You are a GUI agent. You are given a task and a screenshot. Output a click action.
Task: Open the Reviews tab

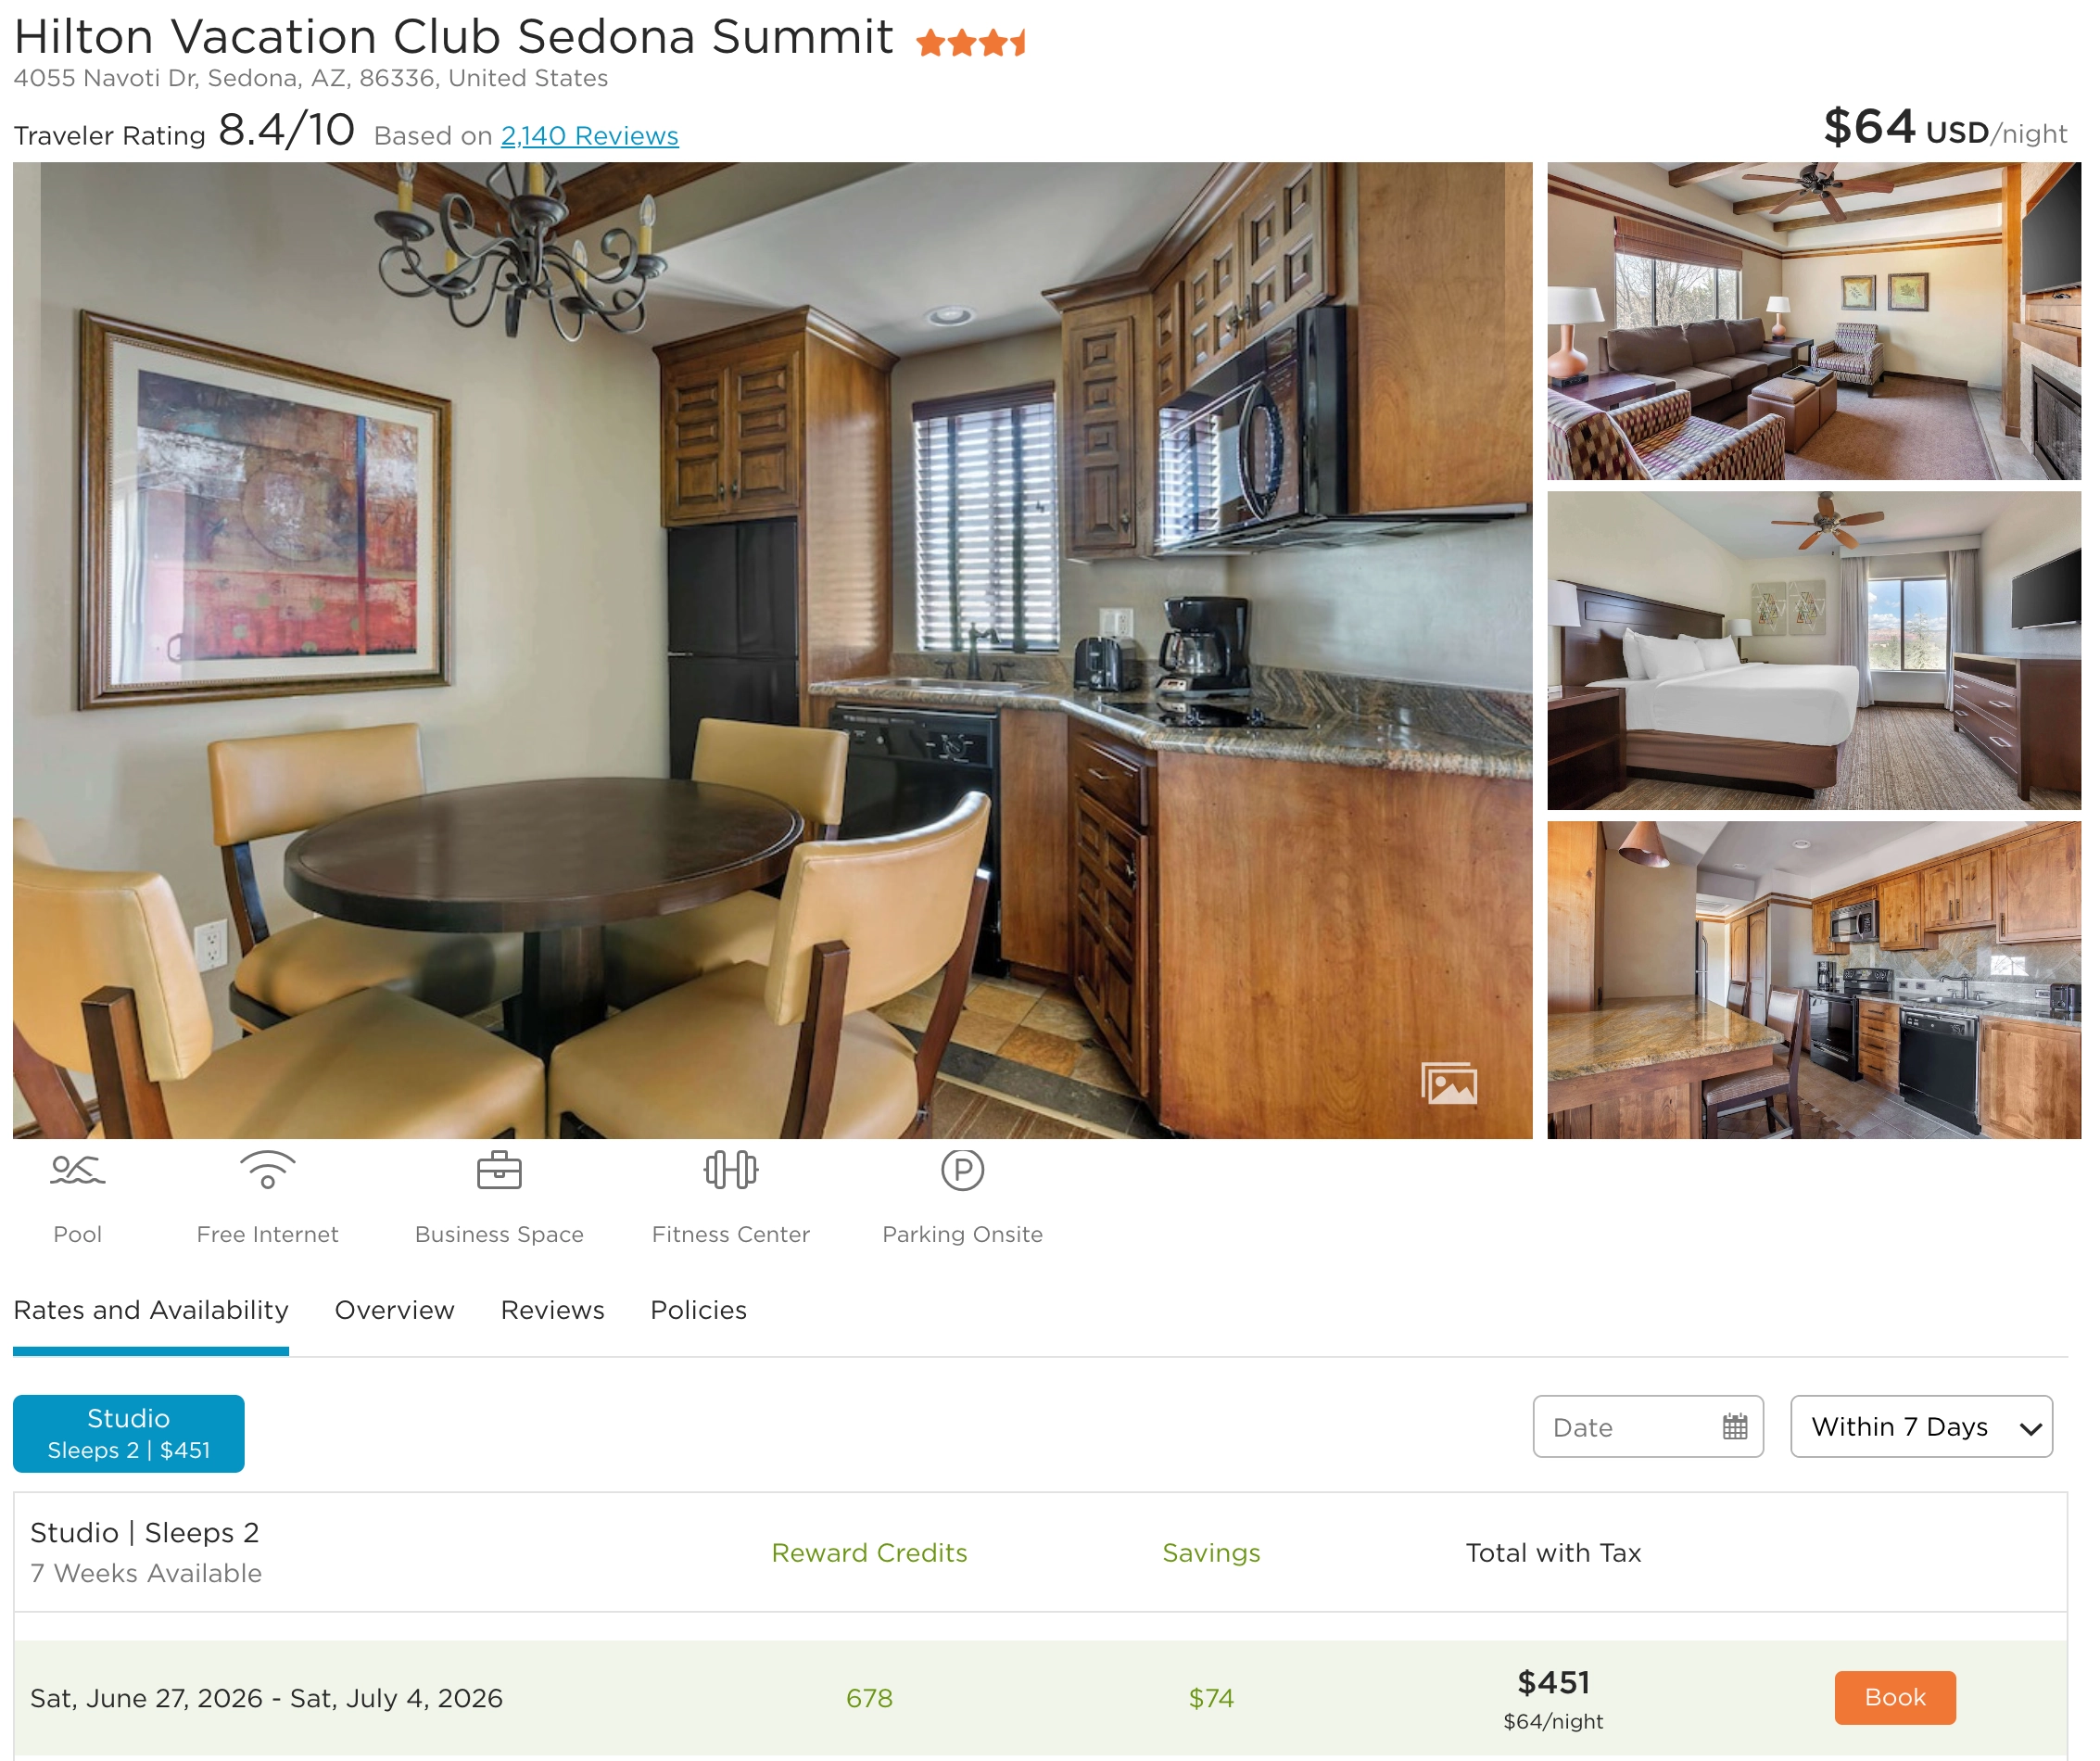click(553, 1310)
